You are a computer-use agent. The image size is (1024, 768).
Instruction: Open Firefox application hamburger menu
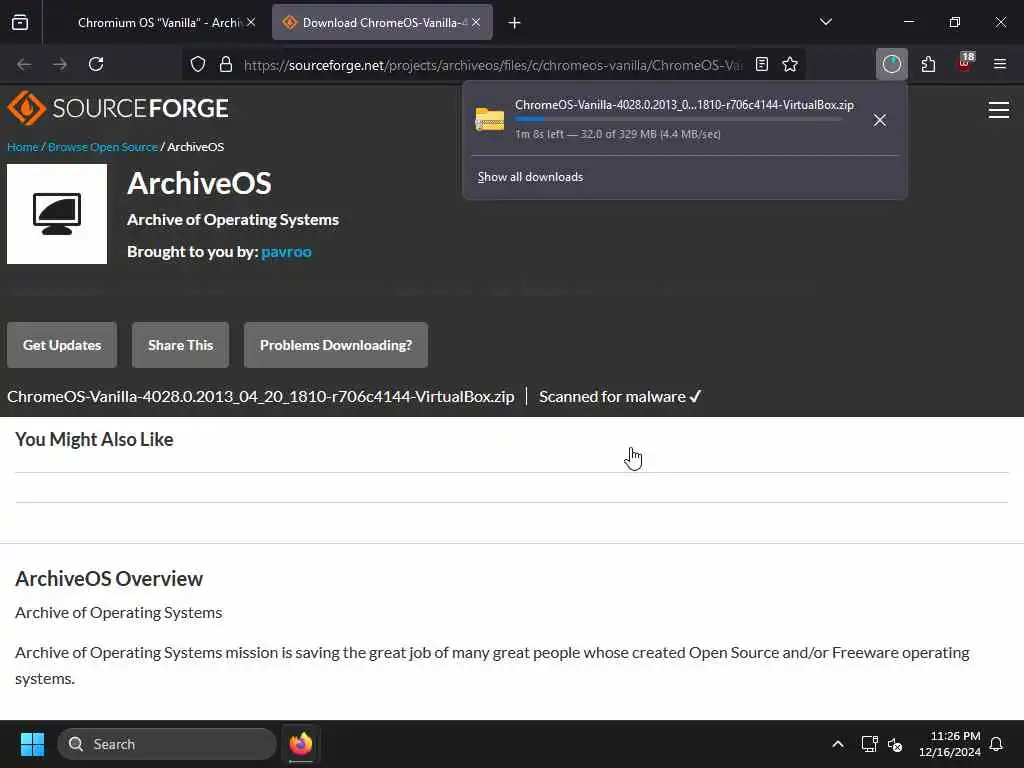point(1000,64)
